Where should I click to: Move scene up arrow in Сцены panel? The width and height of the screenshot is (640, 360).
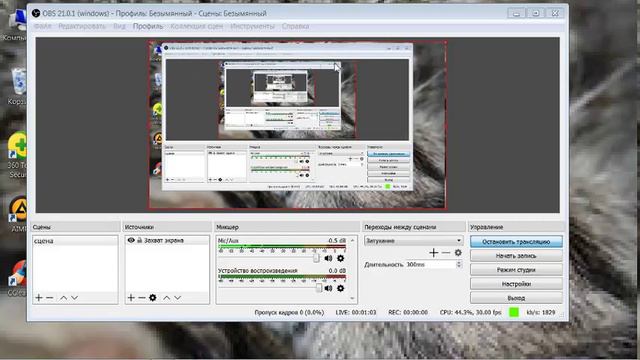(63, 298)
